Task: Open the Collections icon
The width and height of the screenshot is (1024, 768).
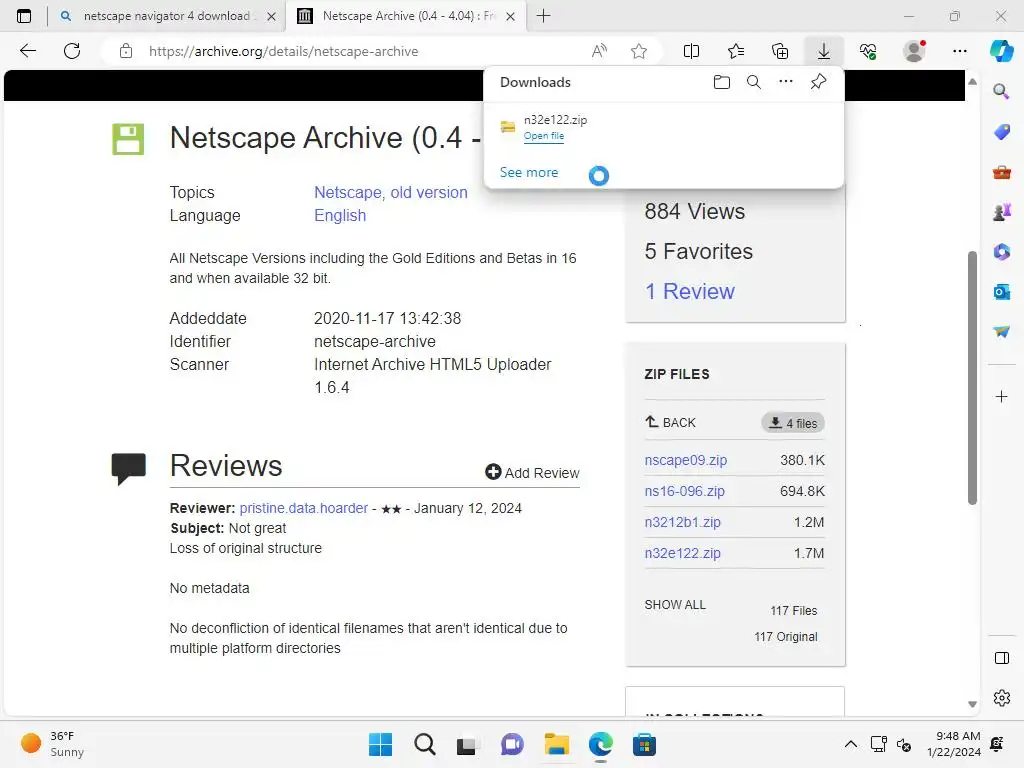Action: coord(780,51)
